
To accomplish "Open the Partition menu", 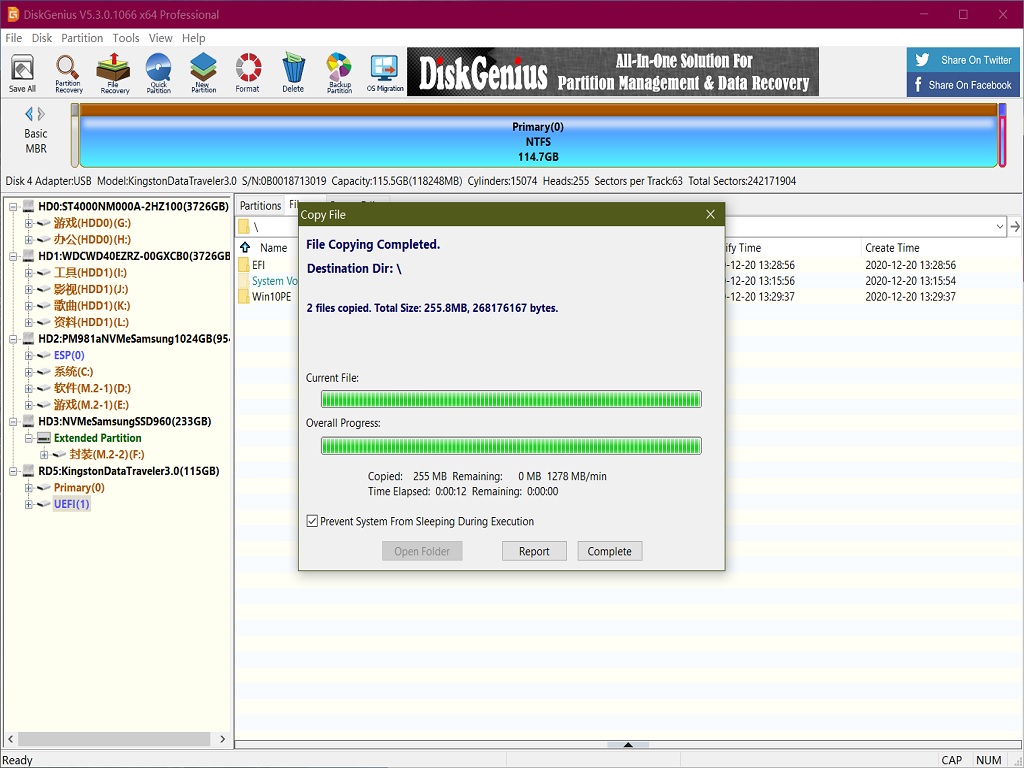I will coord(82,38).
